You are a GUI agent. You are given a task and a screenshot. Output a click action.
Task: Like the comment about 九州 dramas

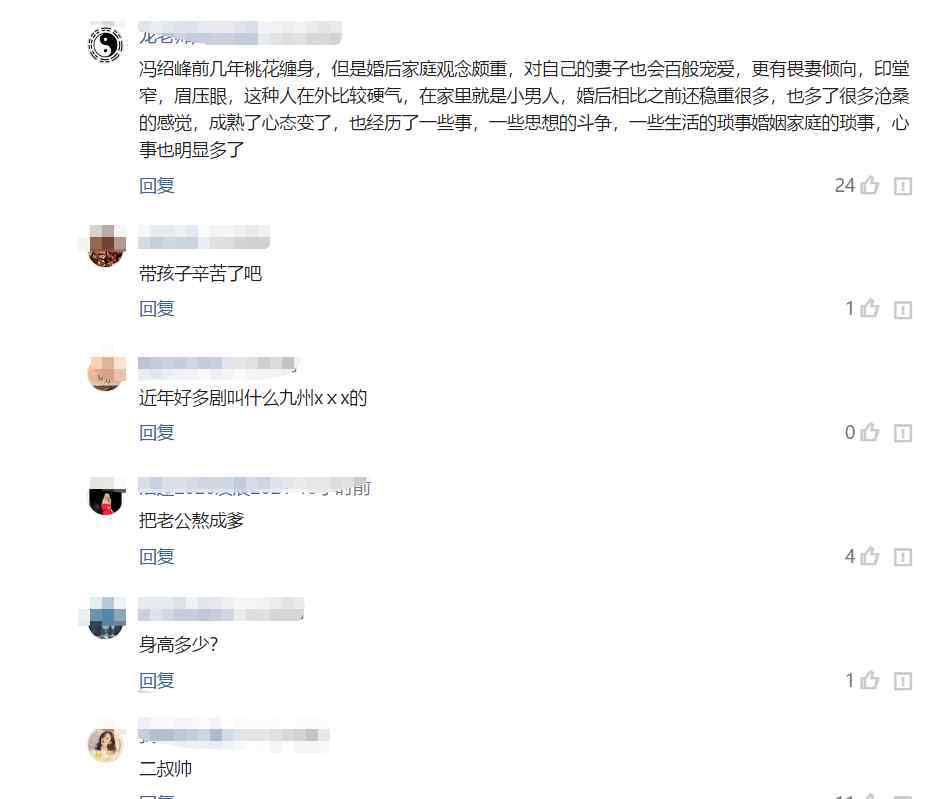tap(869, 432)
